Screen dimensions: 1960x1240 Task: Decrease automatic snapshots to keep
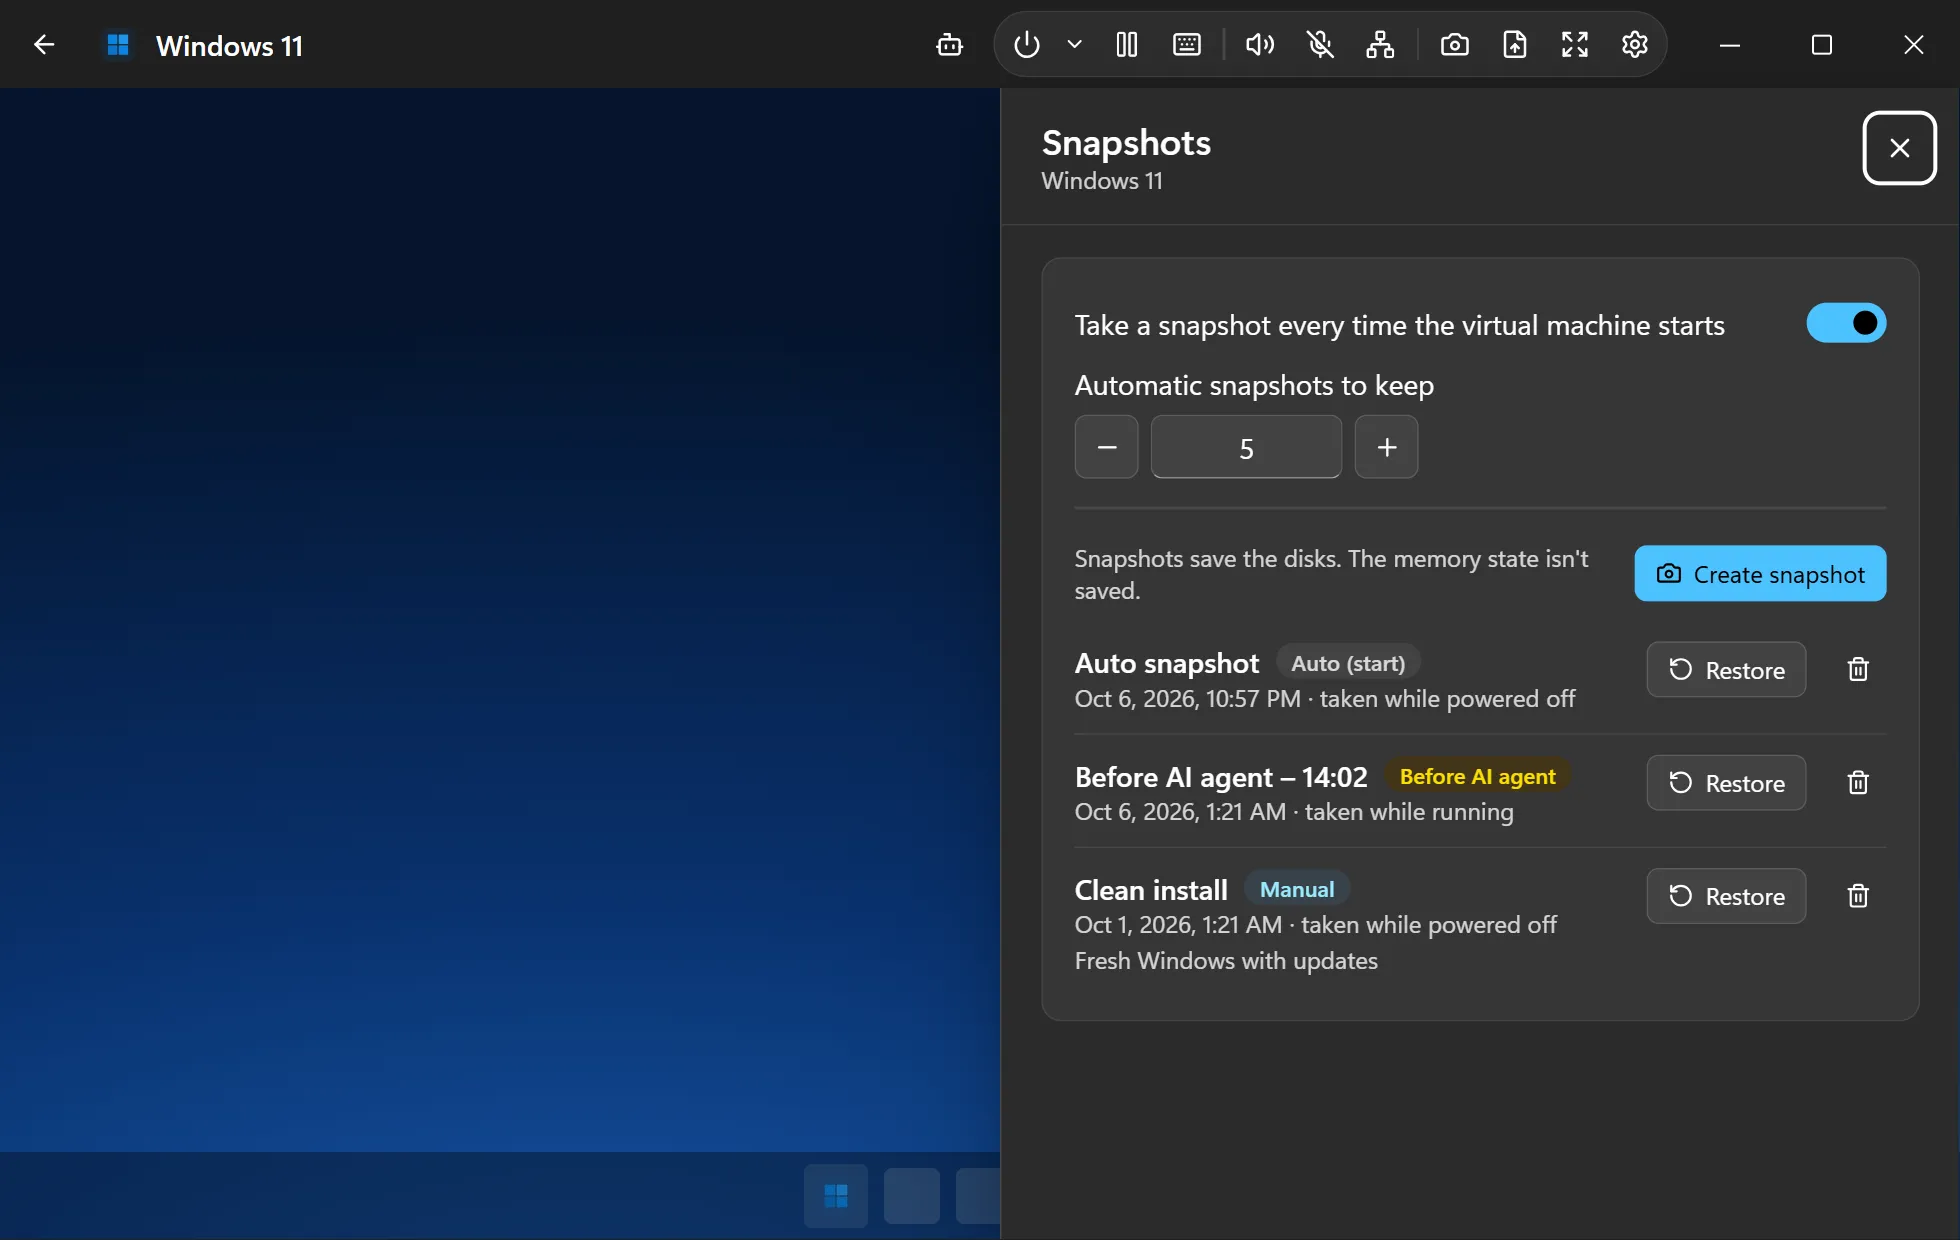(x=1107, y=447)
